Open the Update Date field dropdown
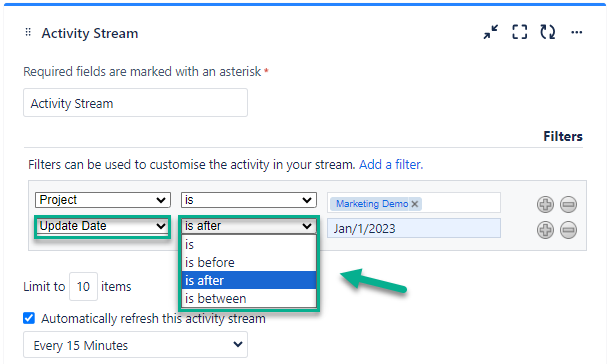Screen dimensions: 614x364 coord(103,226)
